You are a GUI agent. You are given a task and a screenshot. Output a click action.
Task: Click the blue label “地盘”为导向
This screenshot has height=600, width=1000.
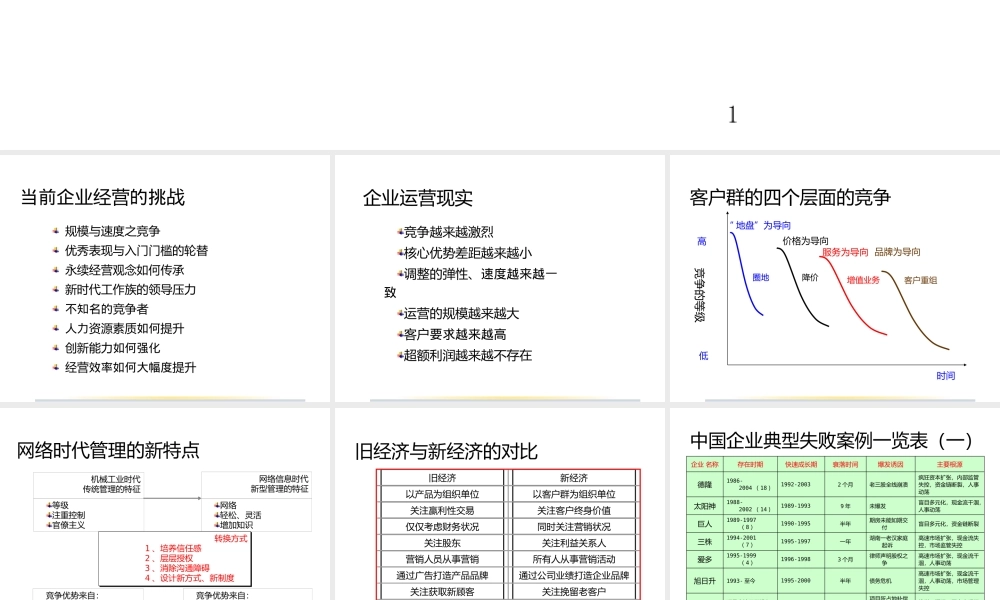click(760, 225)
